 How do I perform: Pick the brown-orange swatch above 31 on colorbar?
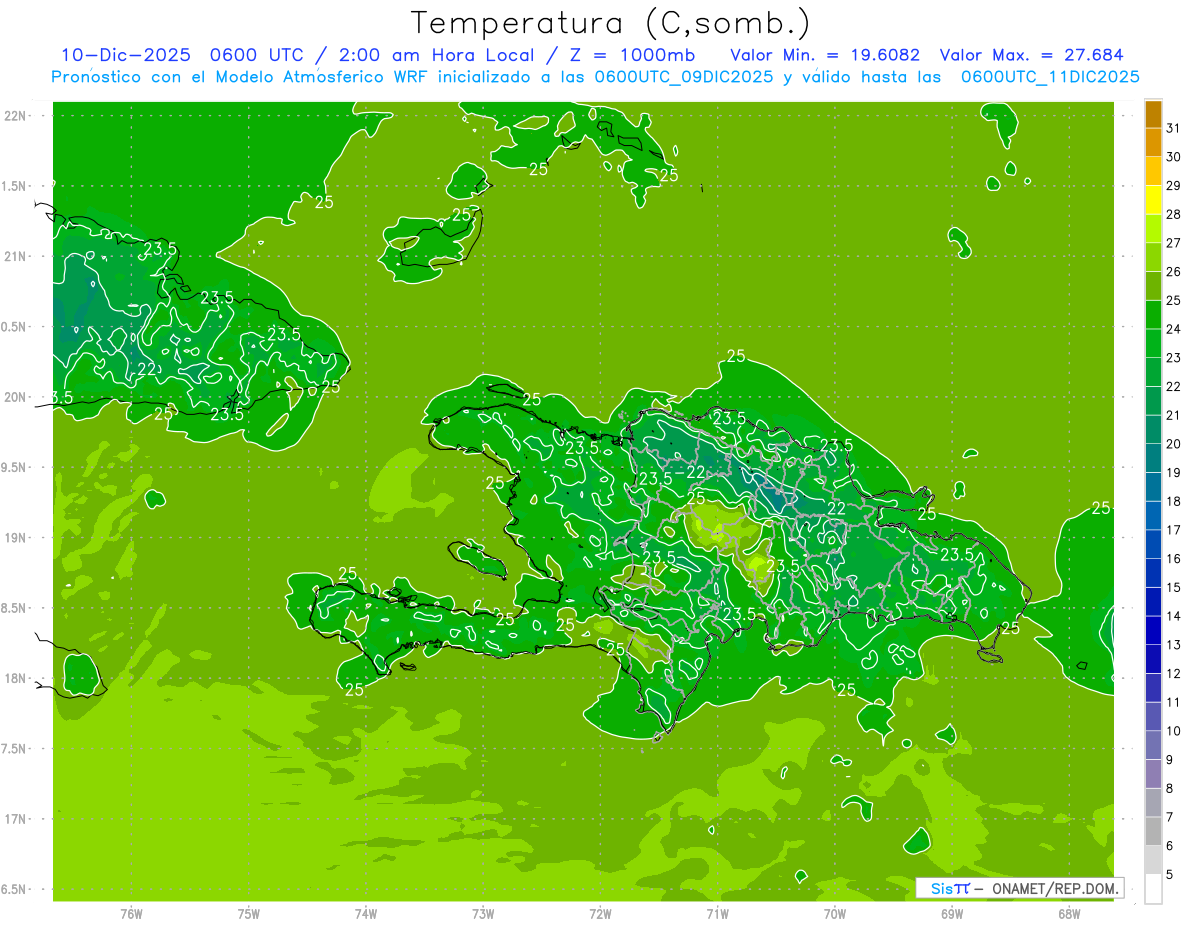[x=1153, y=114]
